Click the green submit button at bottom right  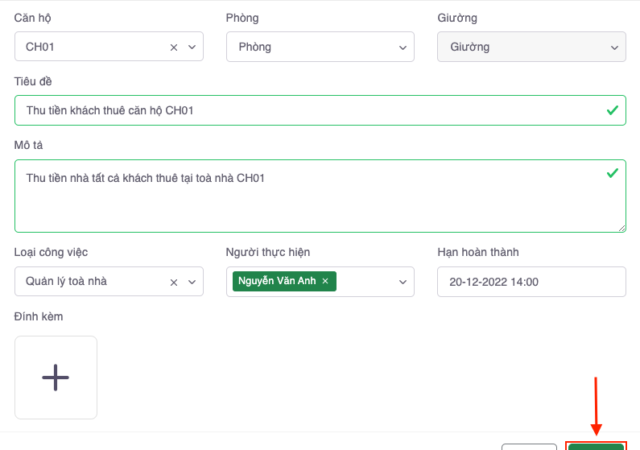[596, 446]
